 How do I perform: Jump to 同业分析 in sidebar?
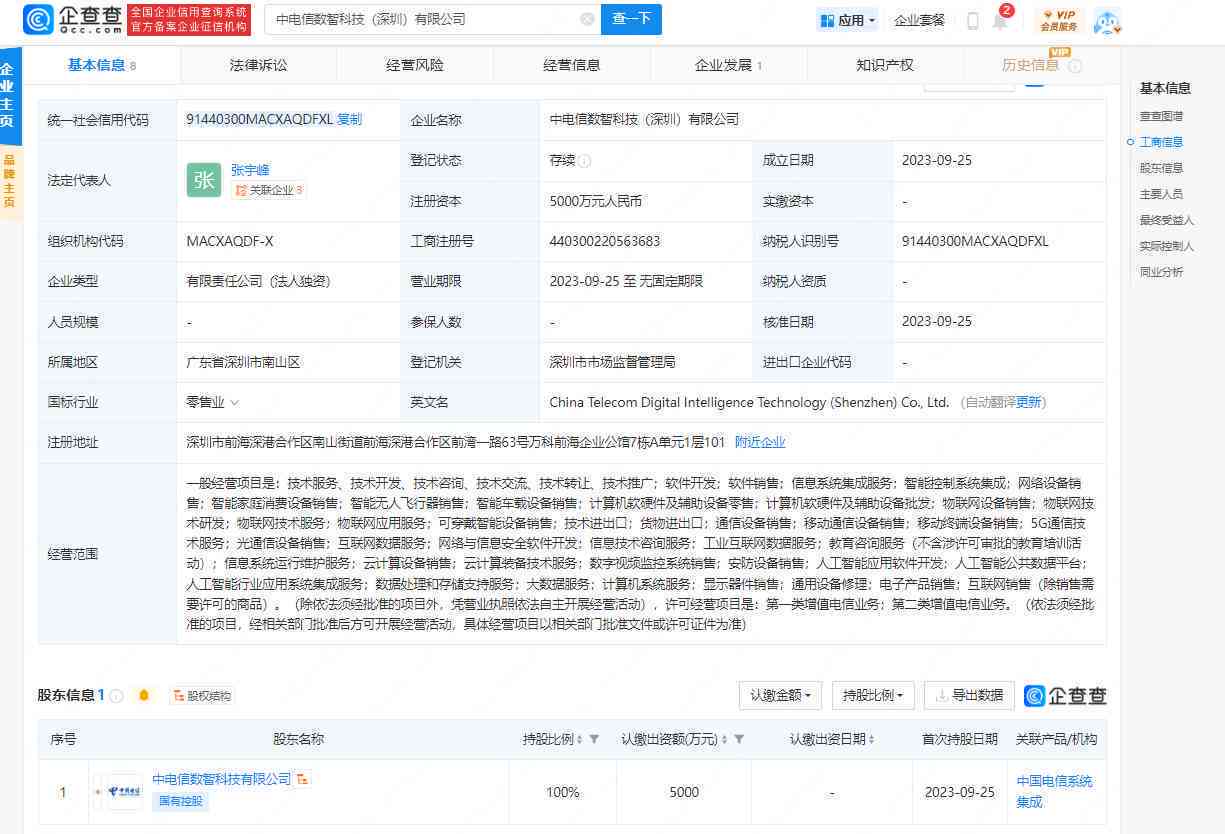pos(1161,272)
